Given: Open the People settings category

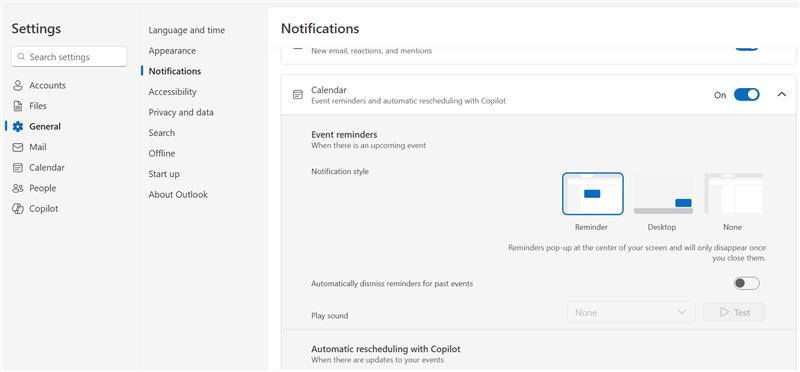Looking at the screenshot, I should tap(42, 188).
